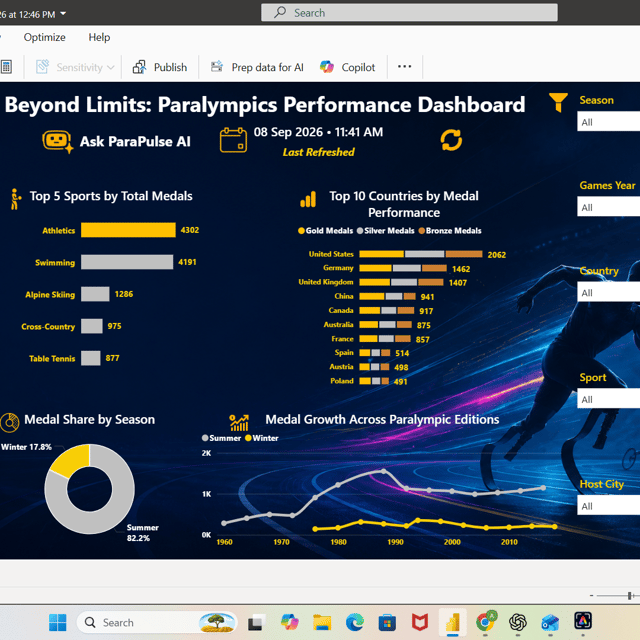Select the Swimming bar in sports chart

[x=127, y=262]
